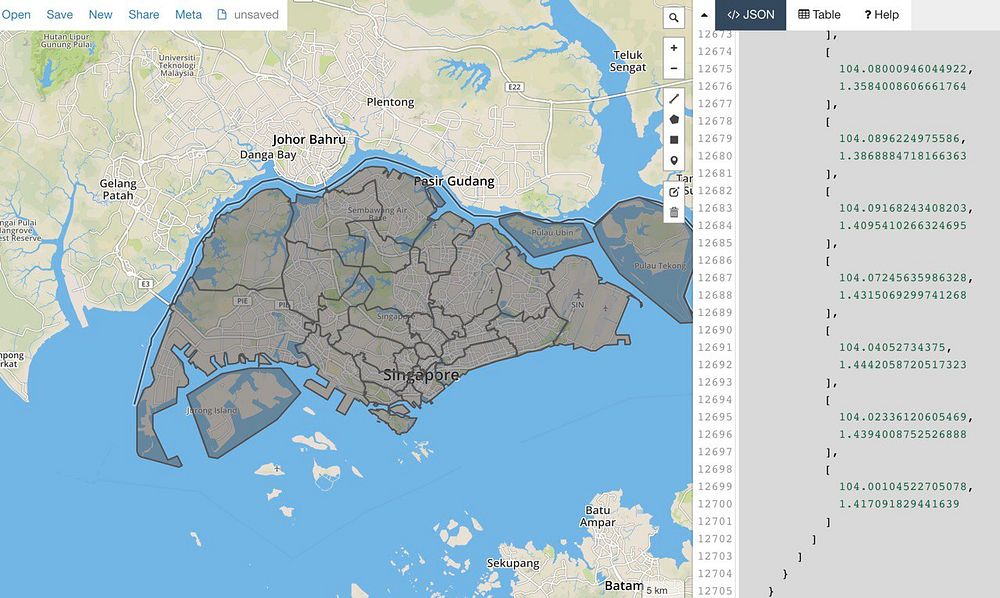The image size is (1000, 598).
Task: Switch to the Table tab
Action: (819, 15)
